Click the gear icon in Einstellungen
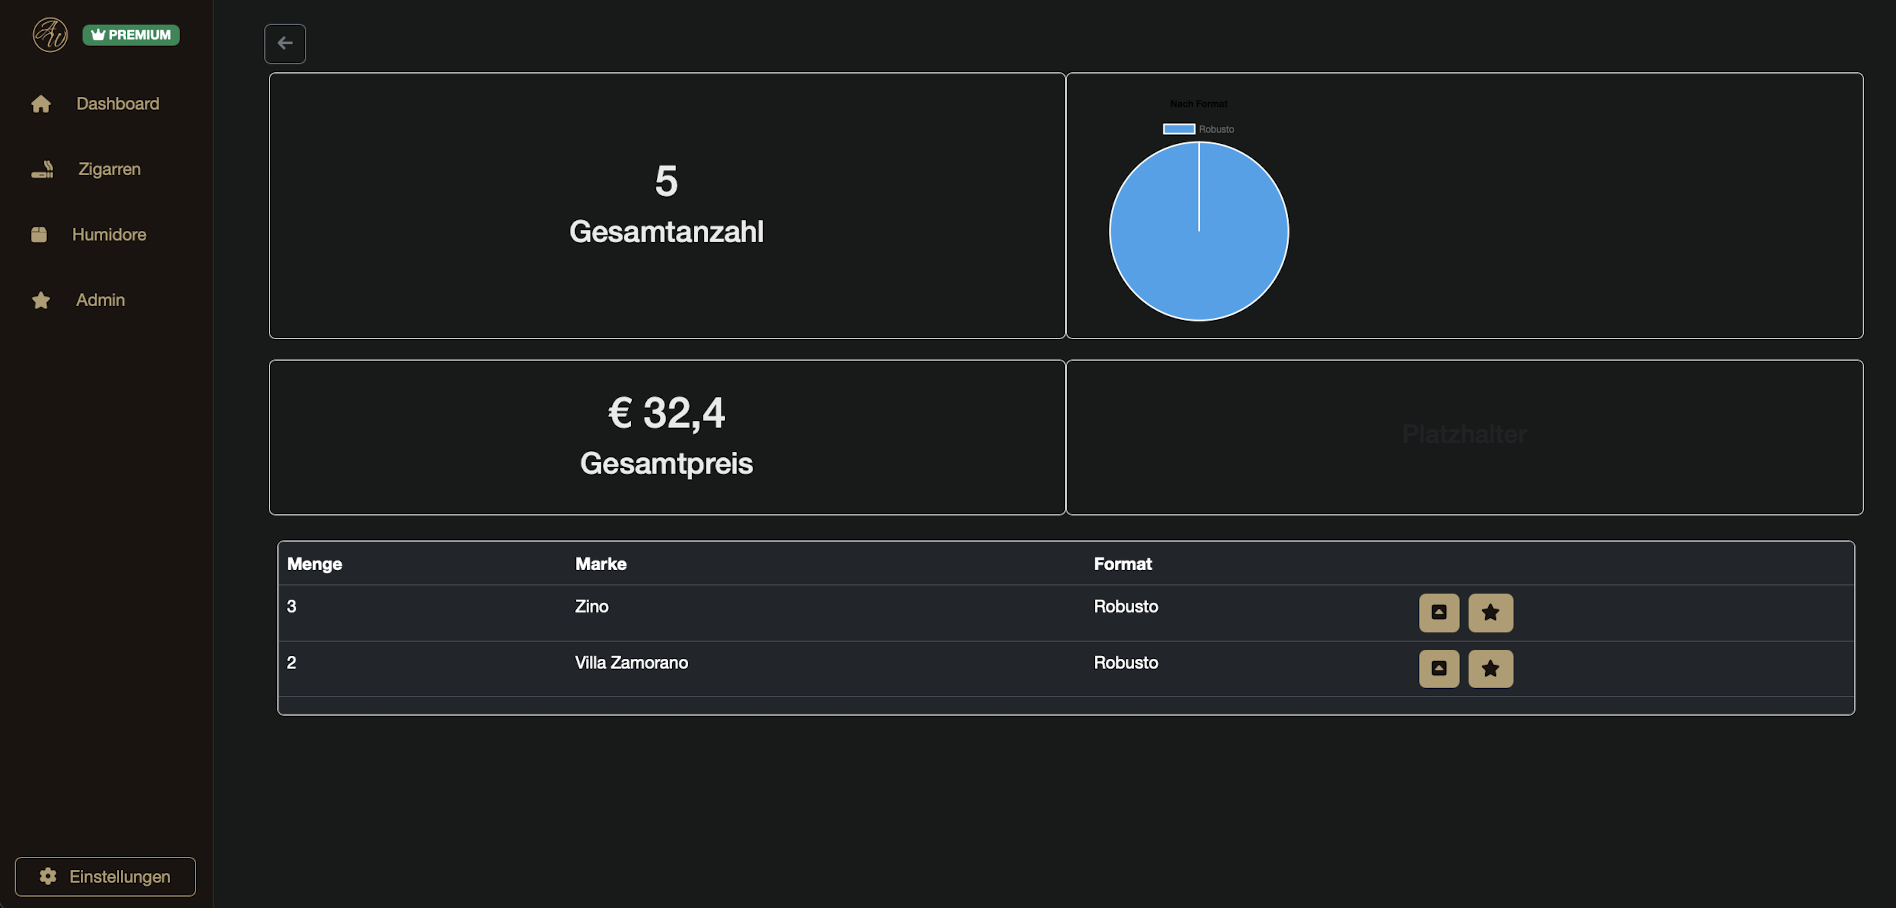 pos(48,877)
